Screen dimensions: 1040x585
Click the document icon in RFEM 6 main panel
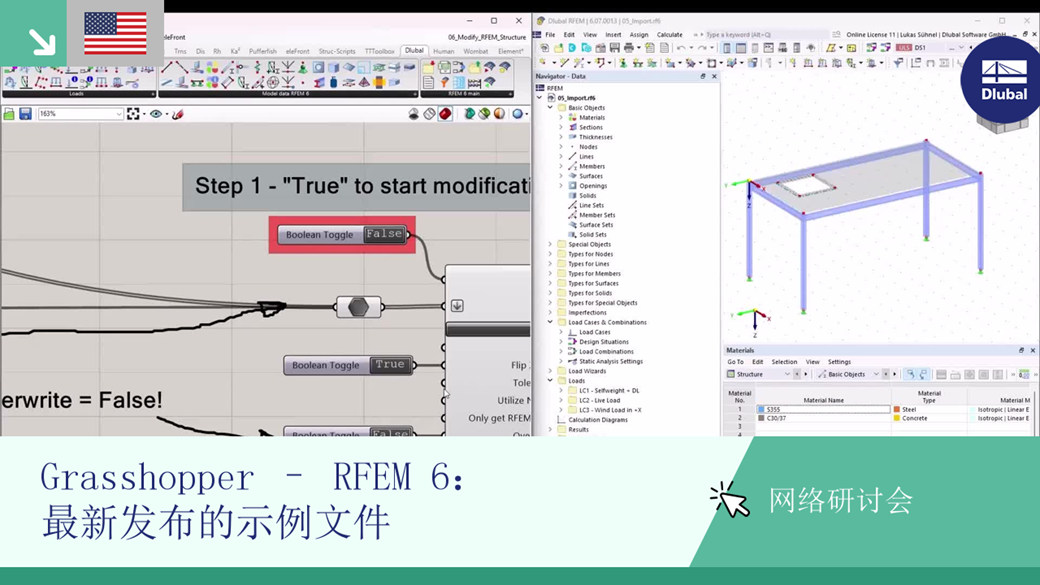pyautogui.click(x=428, y=83)
